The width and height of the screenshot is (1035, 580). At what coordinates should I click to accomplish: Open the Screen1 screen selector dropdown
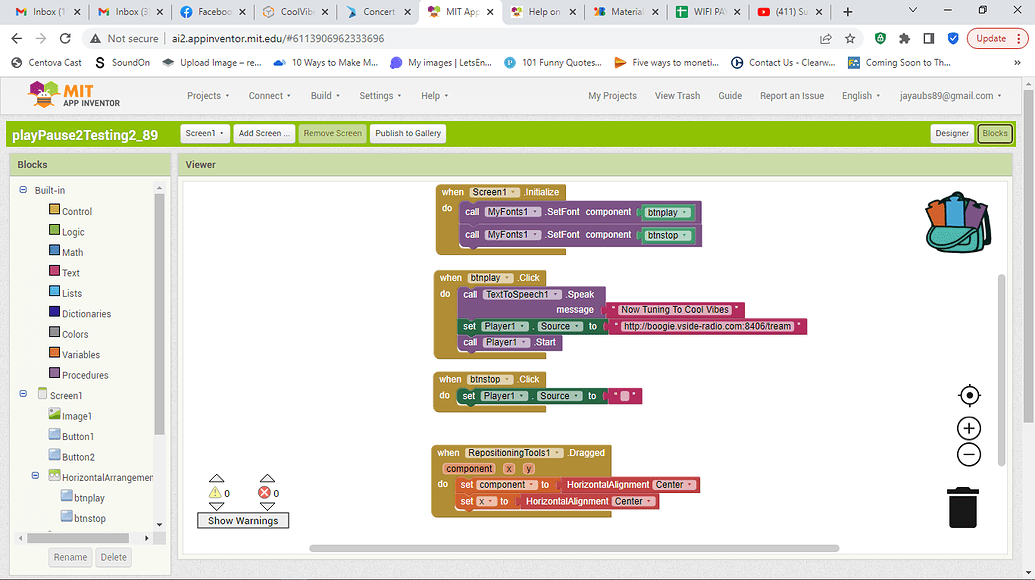[x=206, y=132]
